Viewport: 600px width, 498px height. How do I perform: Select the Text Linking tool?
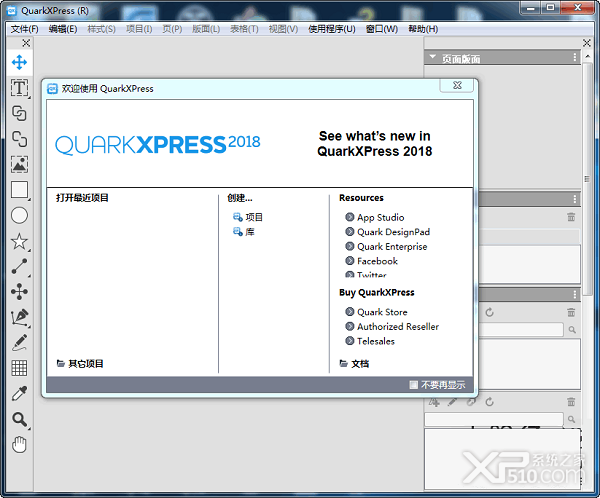point(19,114)
